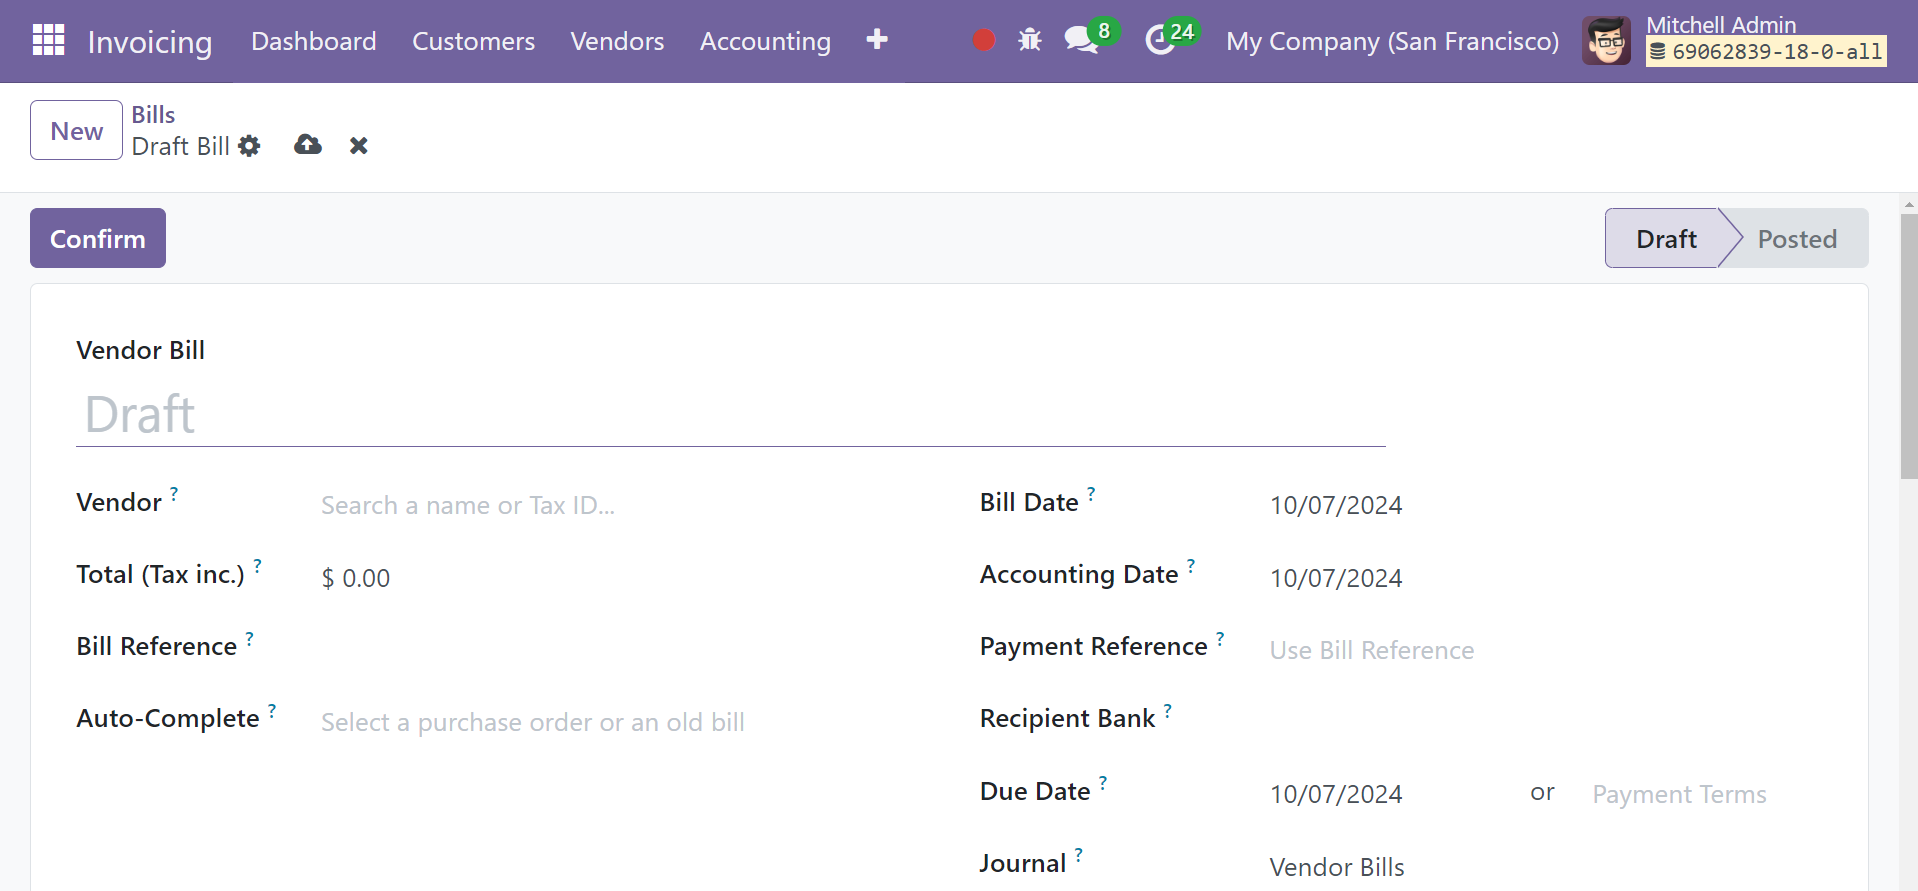Go back to Bills breadcrumb

point(153,115)
